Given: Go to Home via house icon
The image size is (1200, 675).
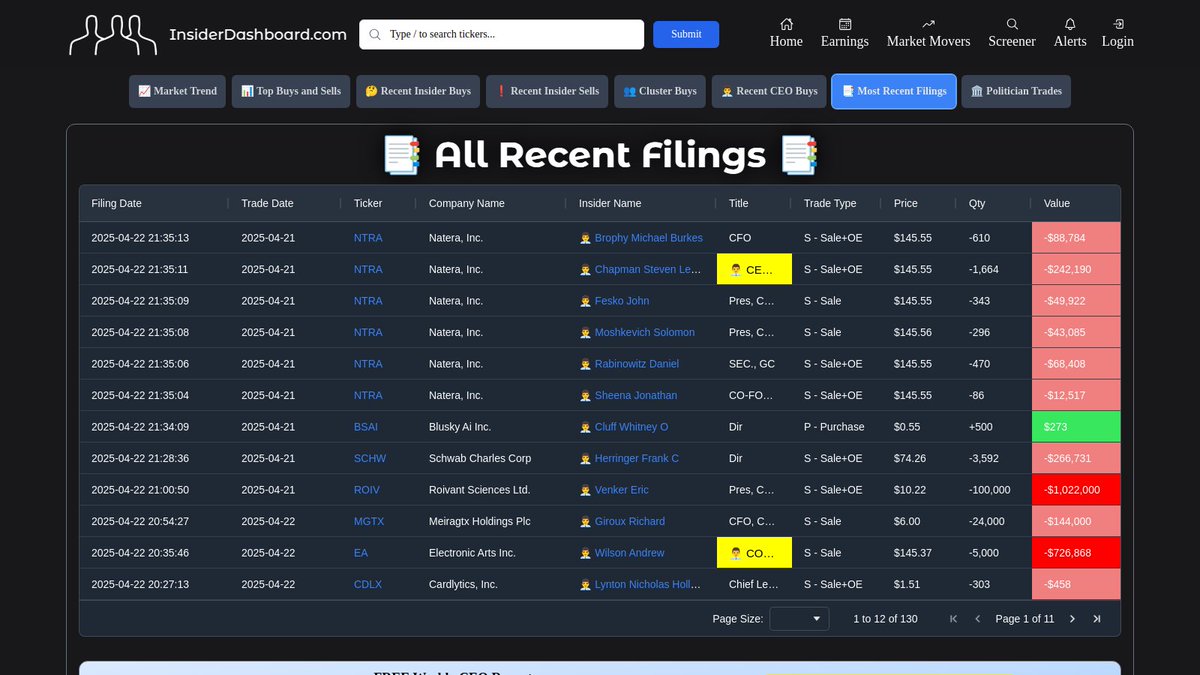Looking at the screenshot, I should pyautogui.click(x=786, y=24).
